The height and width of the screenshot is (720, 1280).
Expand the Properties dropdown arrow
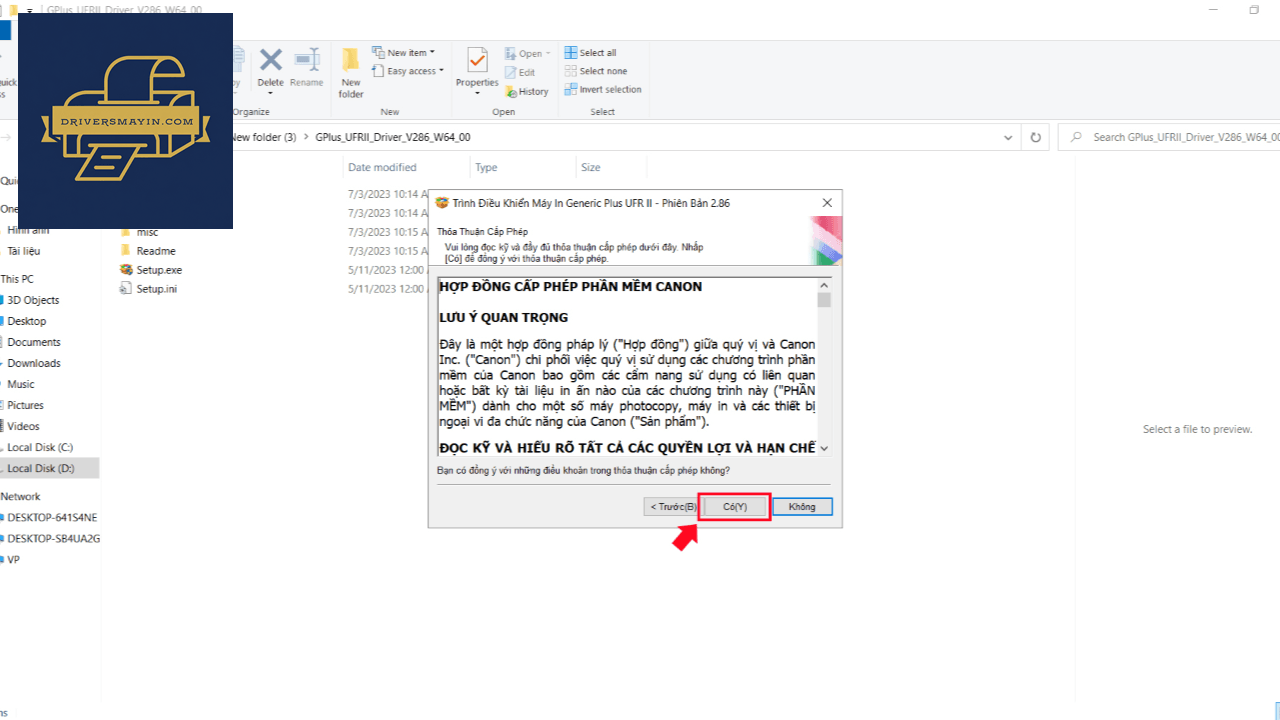477,94
